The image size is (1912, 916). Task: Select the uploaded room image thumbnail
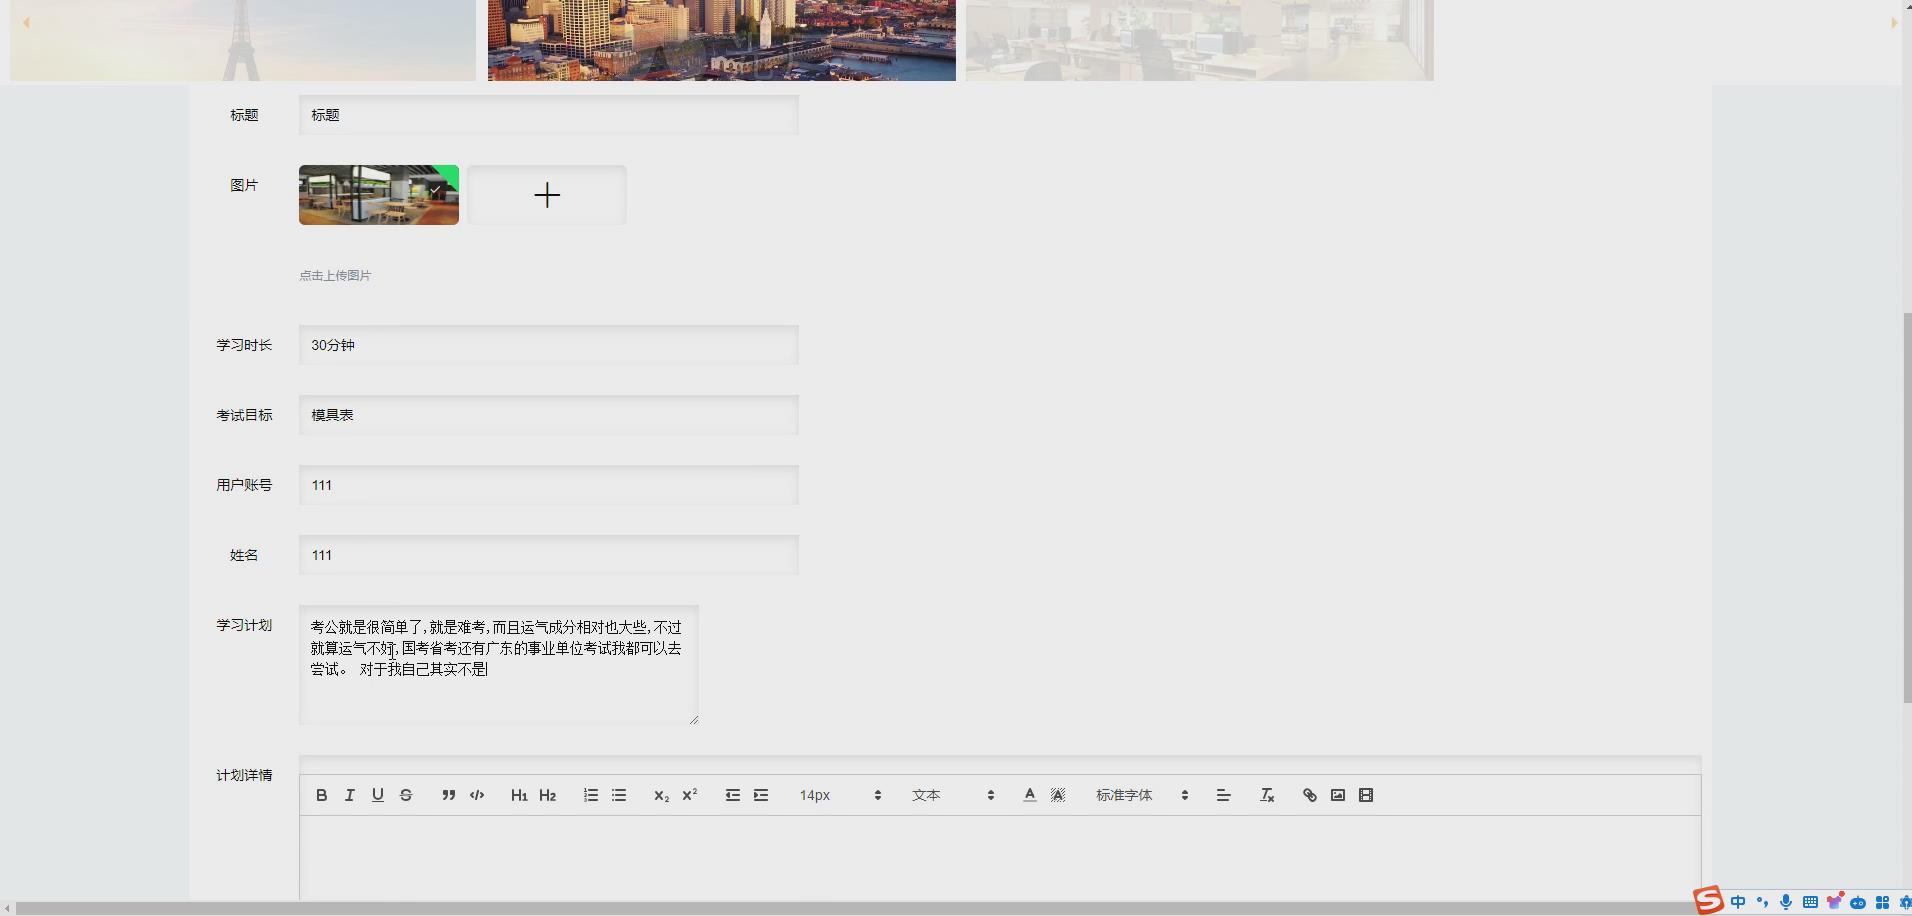(x=379, y=195)
